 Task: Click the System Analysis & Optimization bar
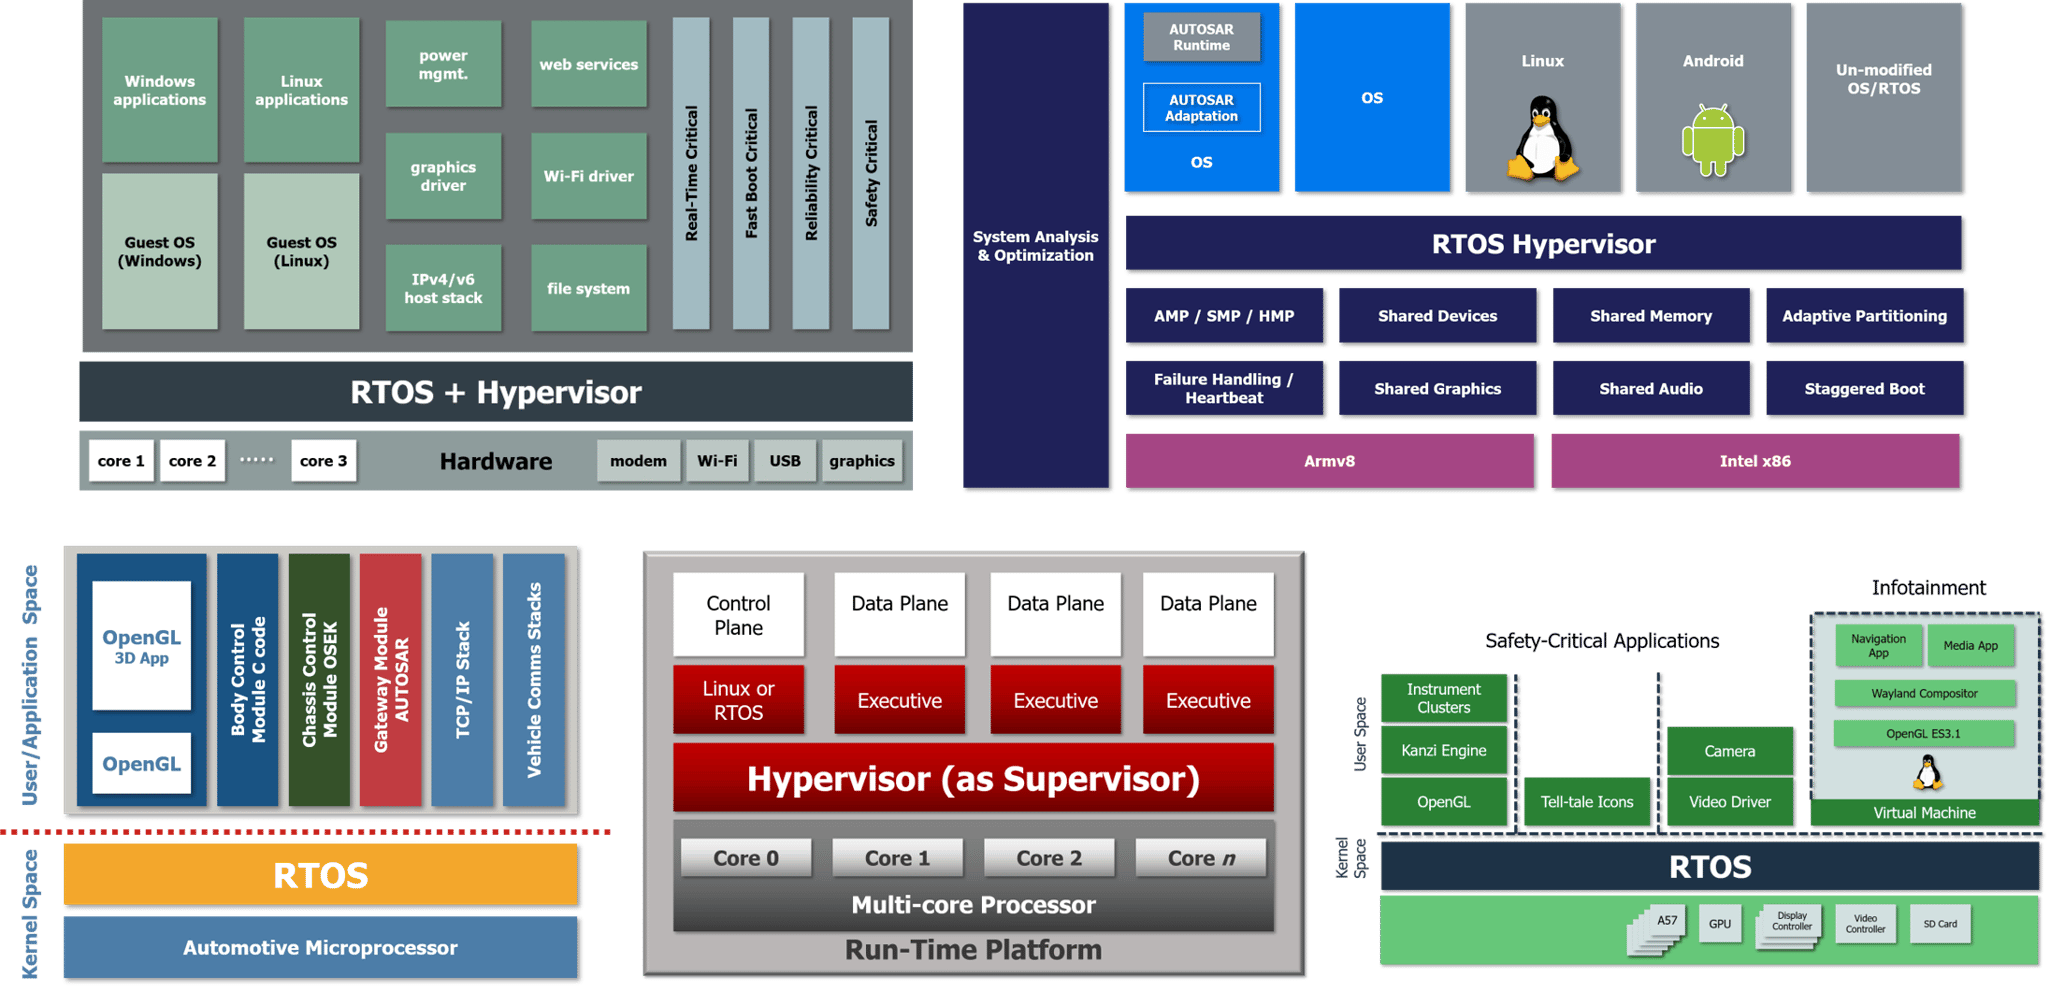click(1035, 245)
